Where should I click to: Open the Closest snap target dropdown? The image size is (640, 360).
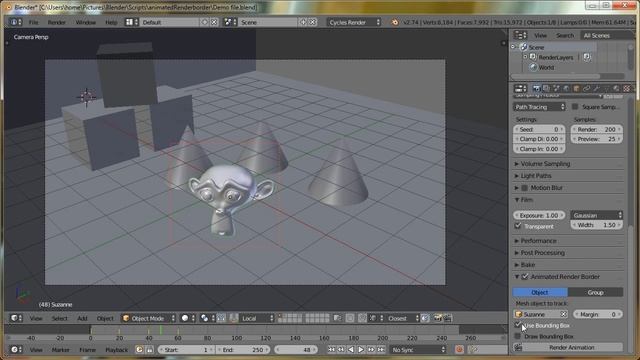click(403, 318)
